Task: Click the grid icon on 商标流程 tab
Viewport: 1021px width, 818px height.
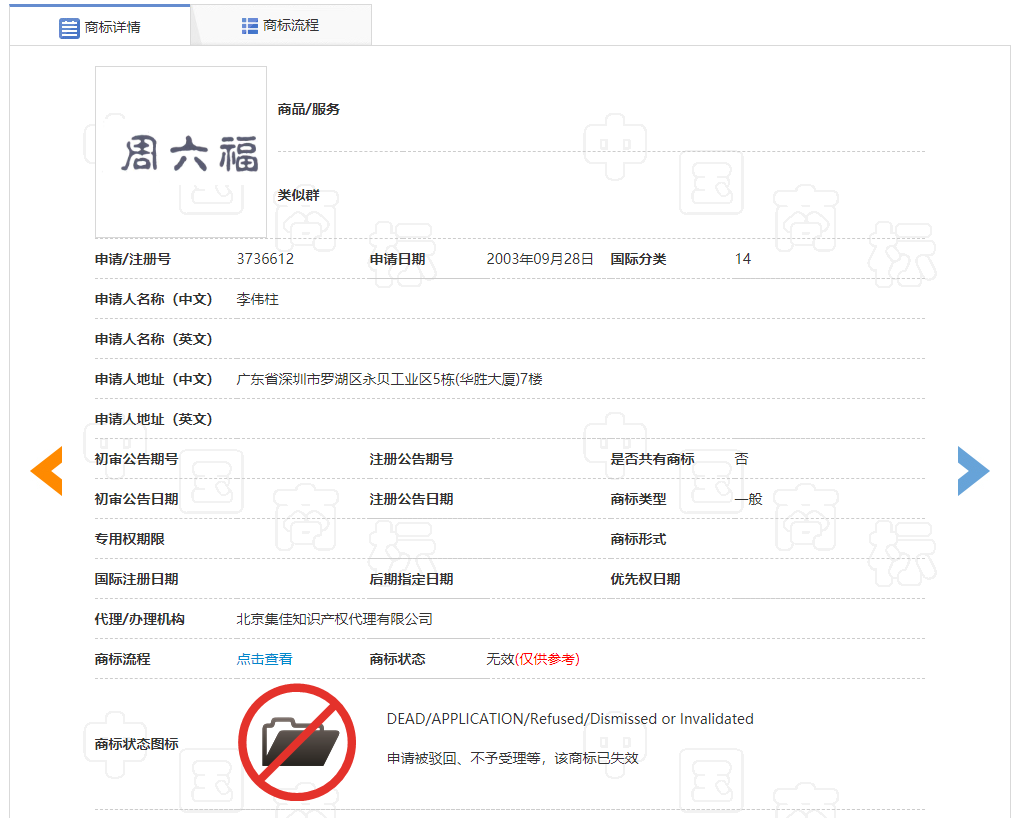Action: tap(250, 26)
